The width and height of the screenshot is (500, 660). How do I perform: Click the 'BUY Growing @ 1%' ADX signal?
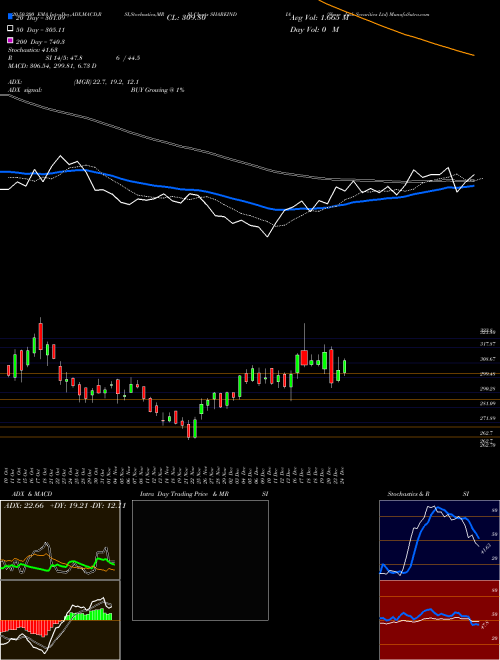click(x=157, y=90)
